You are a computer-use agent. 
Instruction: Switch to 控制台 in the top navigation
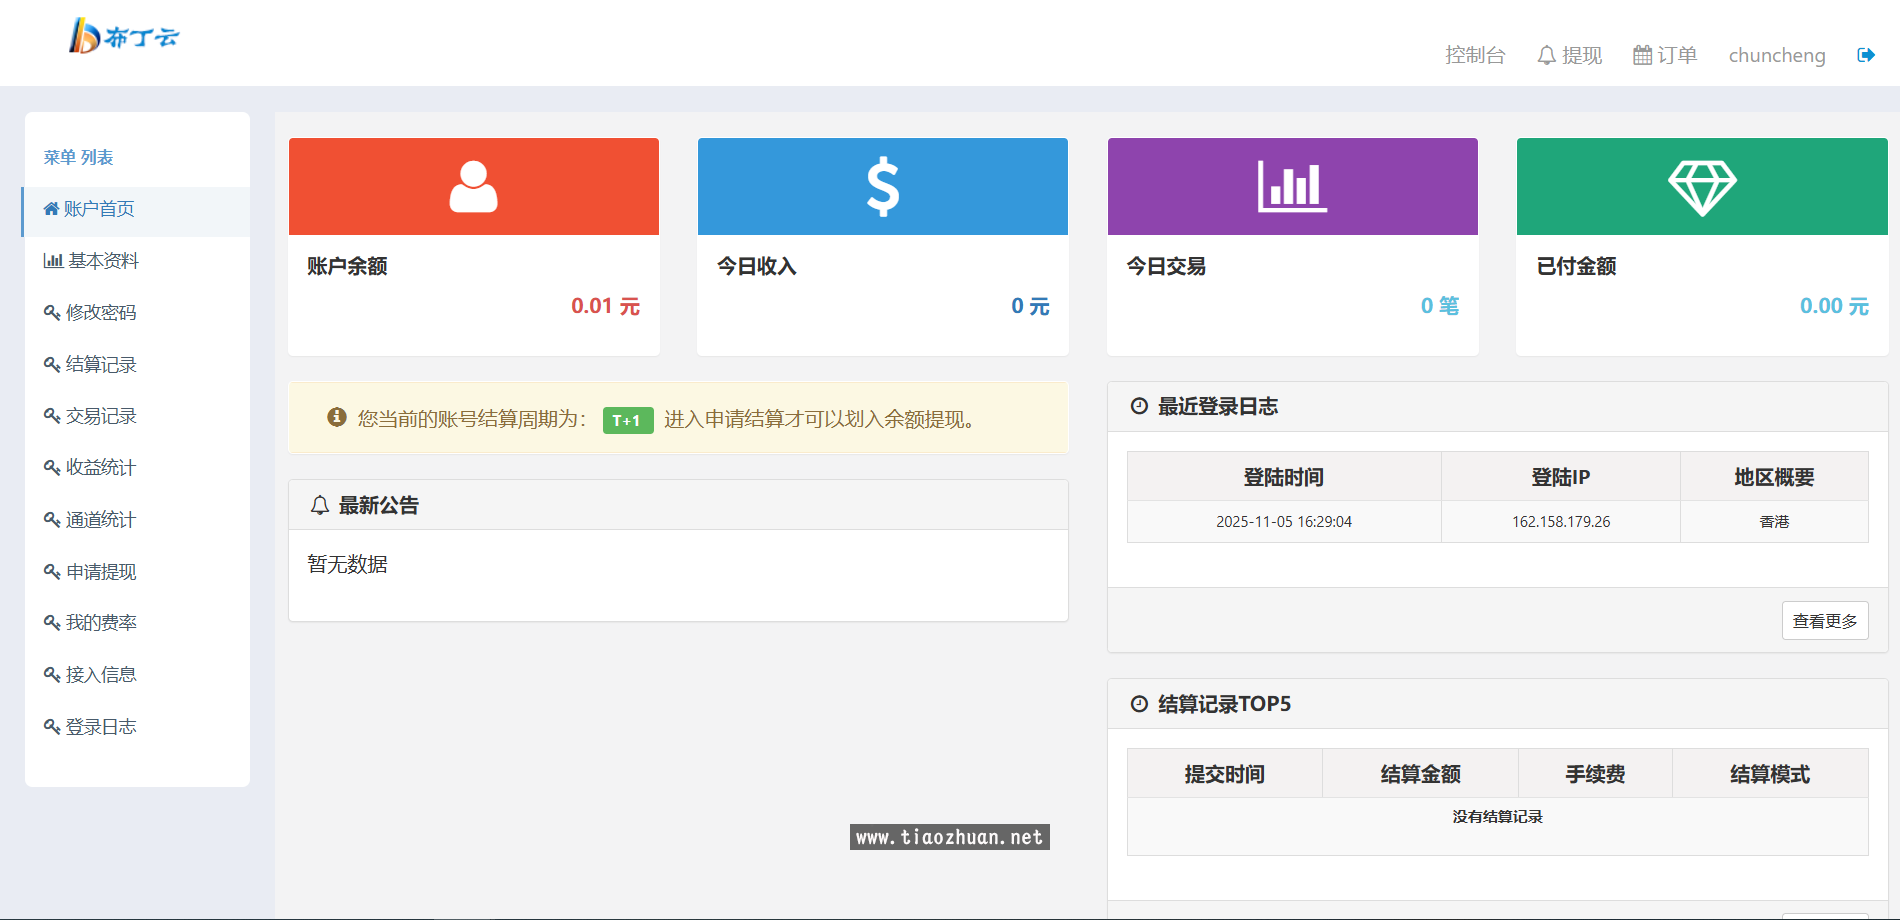coord(1475,55)
